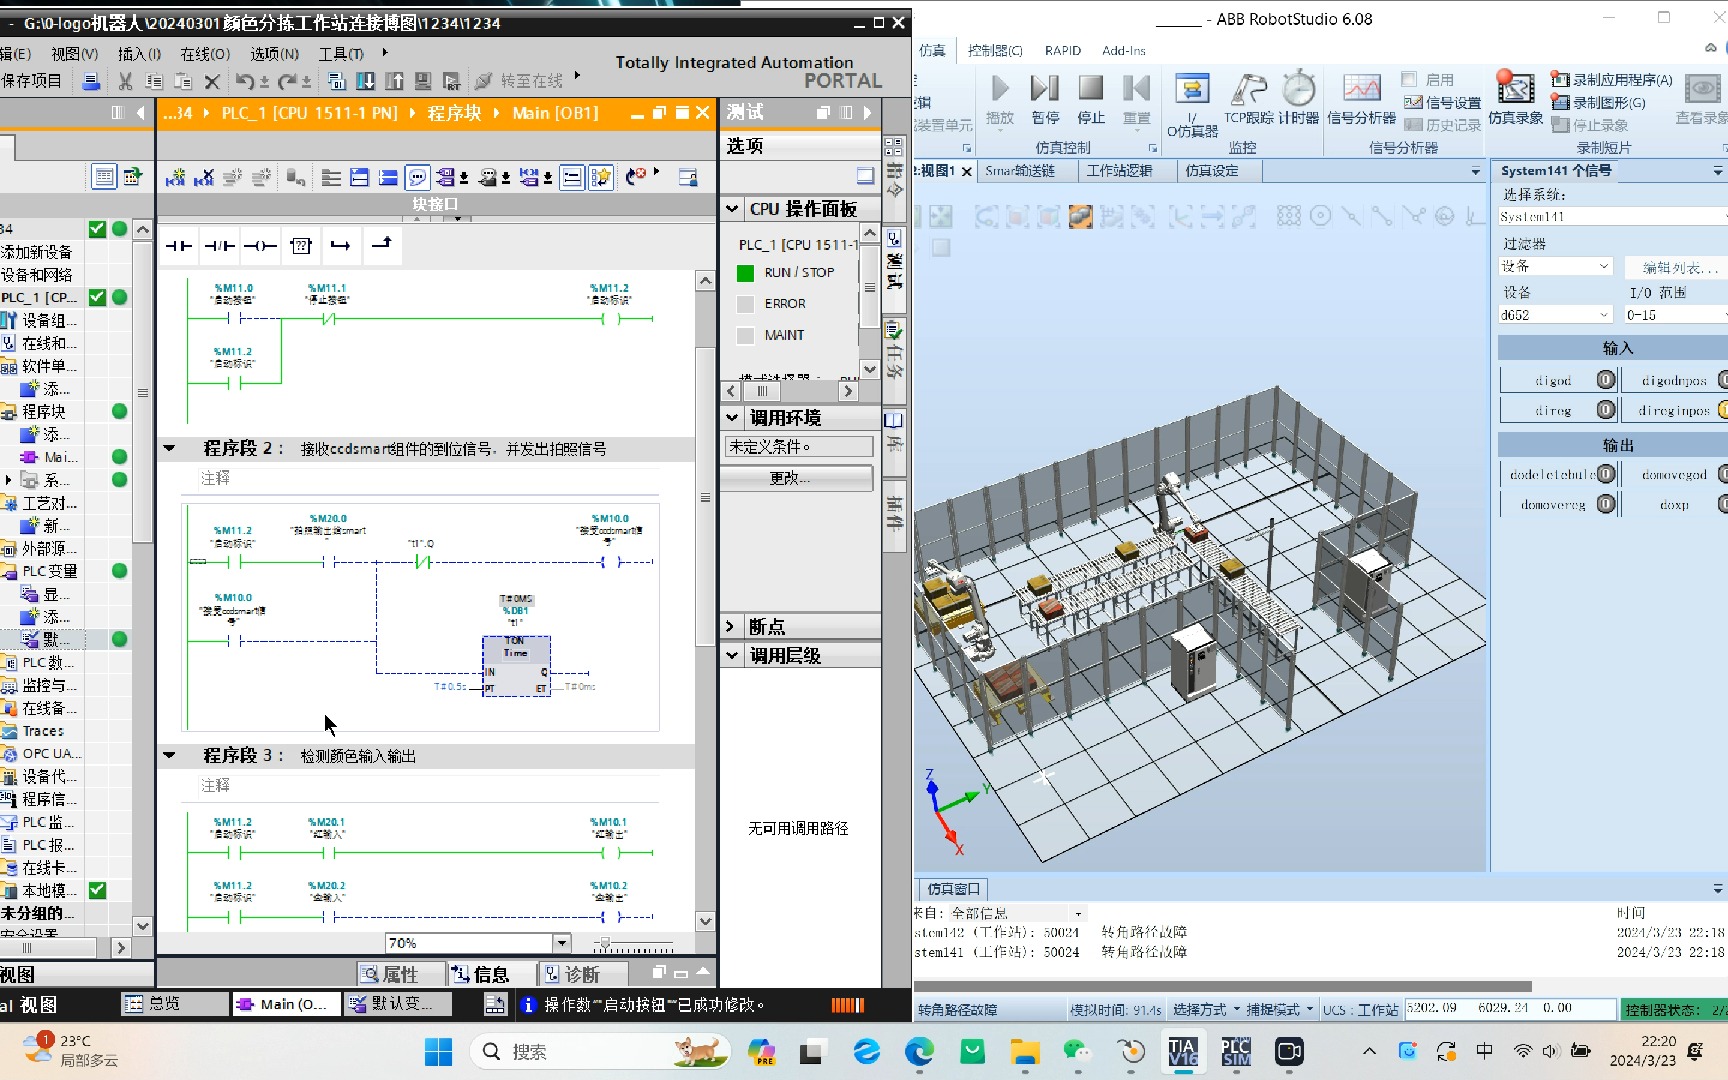Open the d652 device dropdown

pyautogui.click(x=1604, y=315)
